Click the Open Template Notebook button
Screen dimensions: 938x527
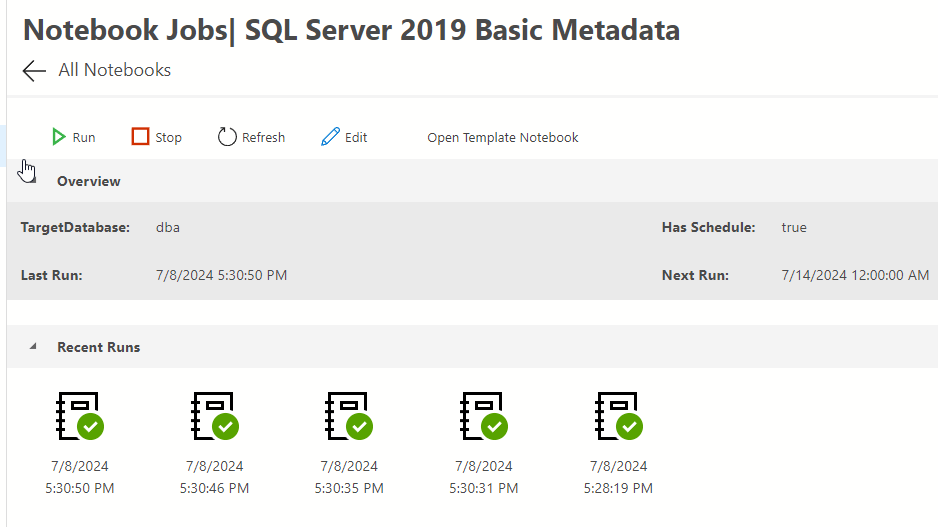pyautogui.click(x=503, y=138)
